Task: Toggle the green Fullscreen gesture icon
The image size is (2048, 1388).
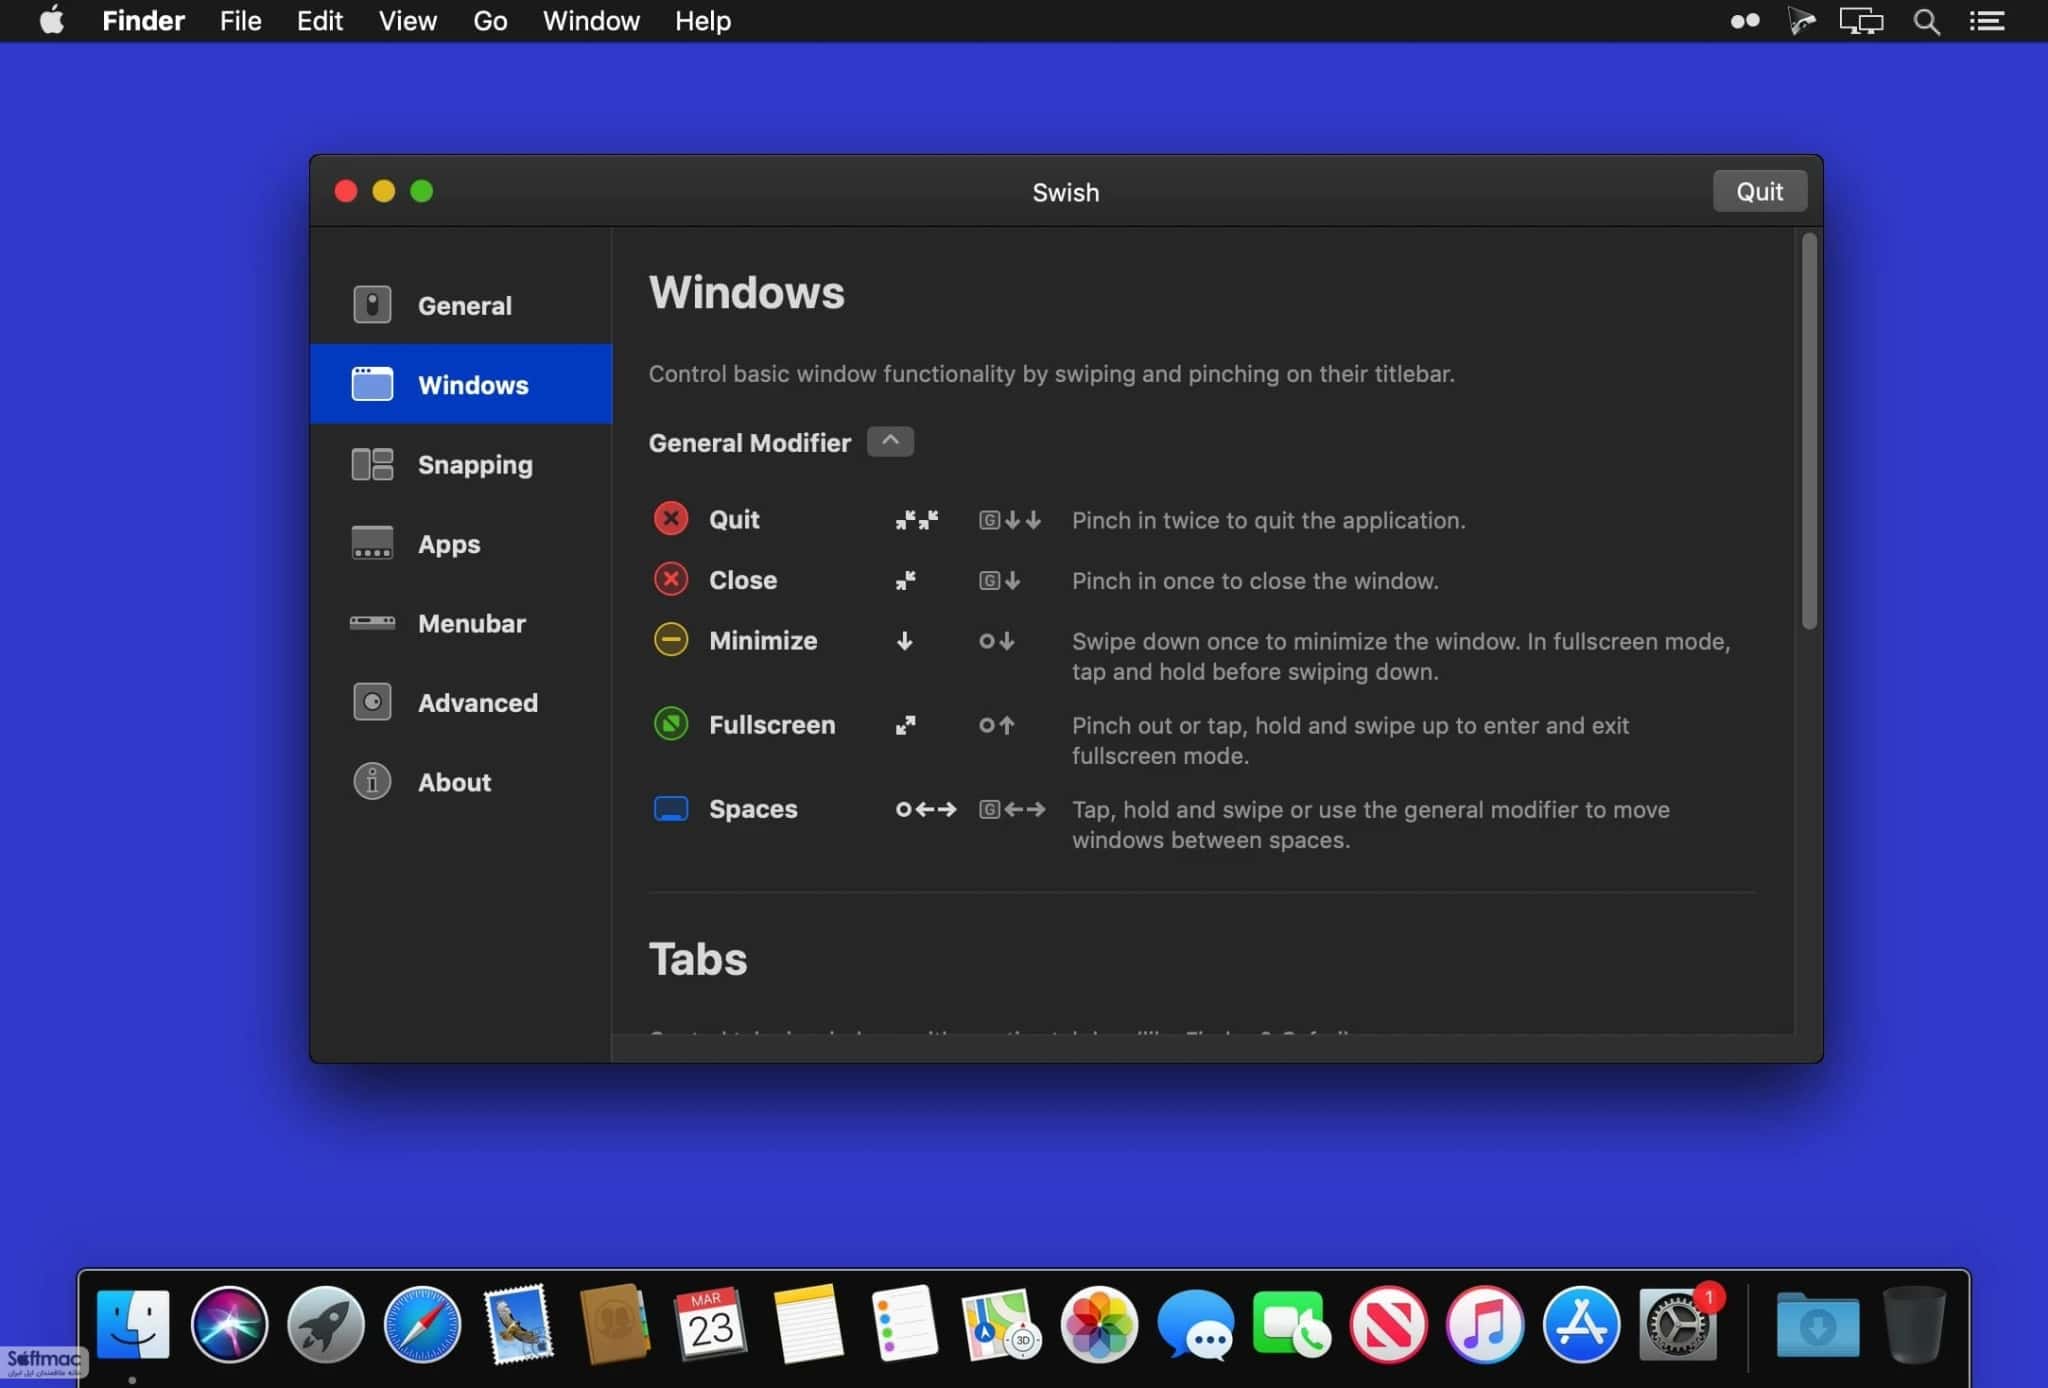Action: [671, 724]
